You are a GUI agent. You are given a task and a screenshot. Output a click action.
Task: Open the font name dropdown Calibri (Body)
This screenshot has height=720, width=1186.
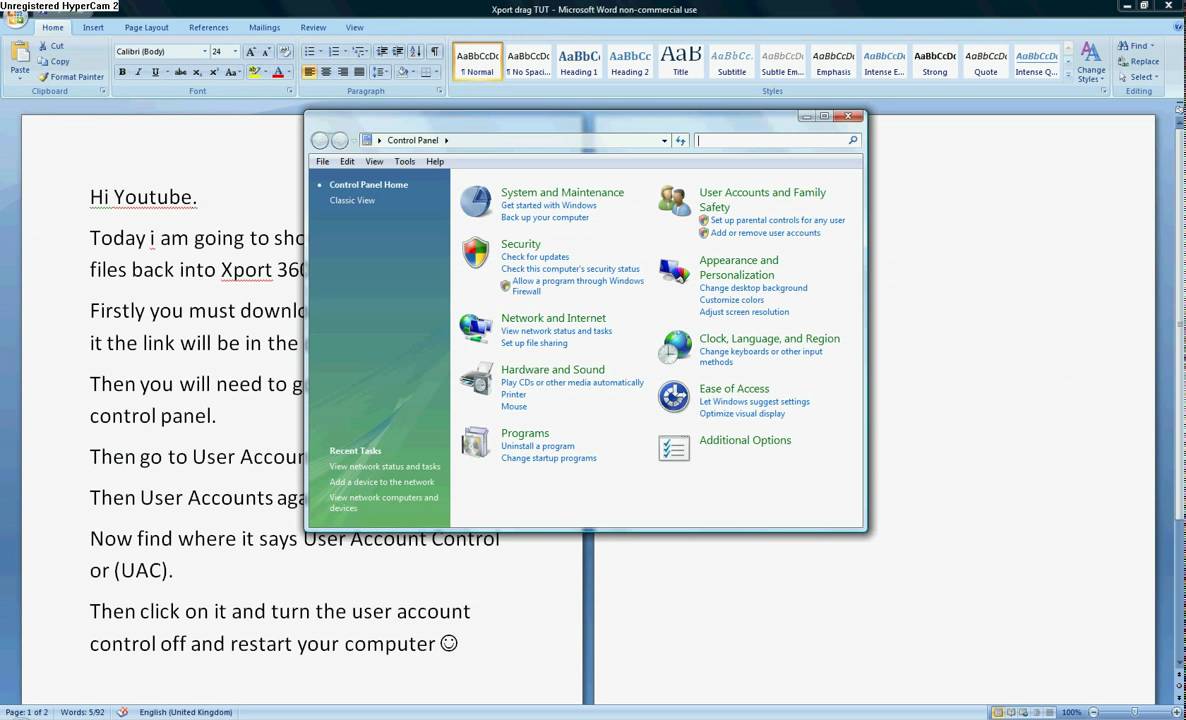(x=204, y=51)
